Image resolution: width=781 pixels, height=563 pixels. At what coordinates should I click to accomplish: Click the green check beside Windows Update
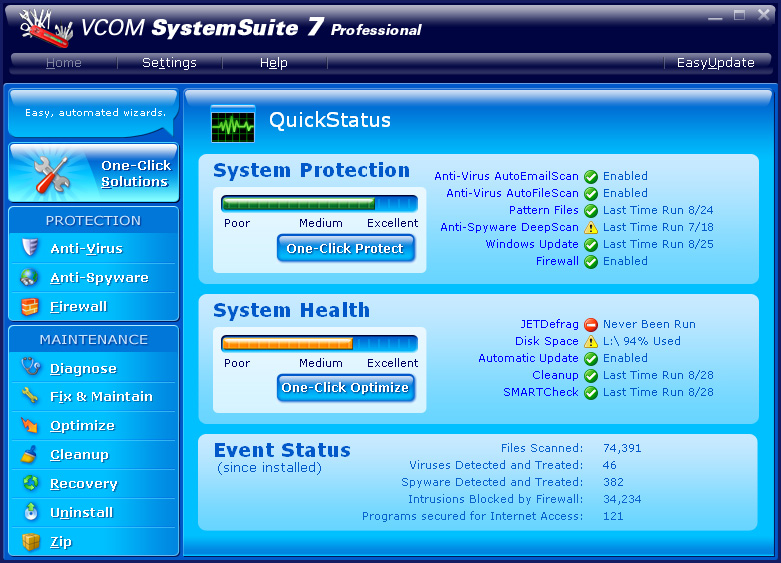pyautogui.click(x=591, y=245)
